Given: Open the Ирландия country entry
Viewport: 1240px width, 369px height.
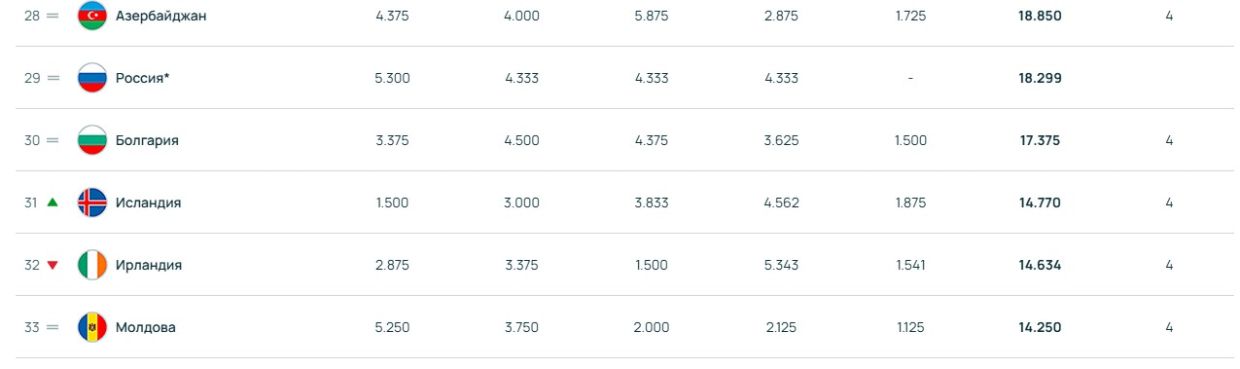Looking at the screenshot, I should 149,265.
